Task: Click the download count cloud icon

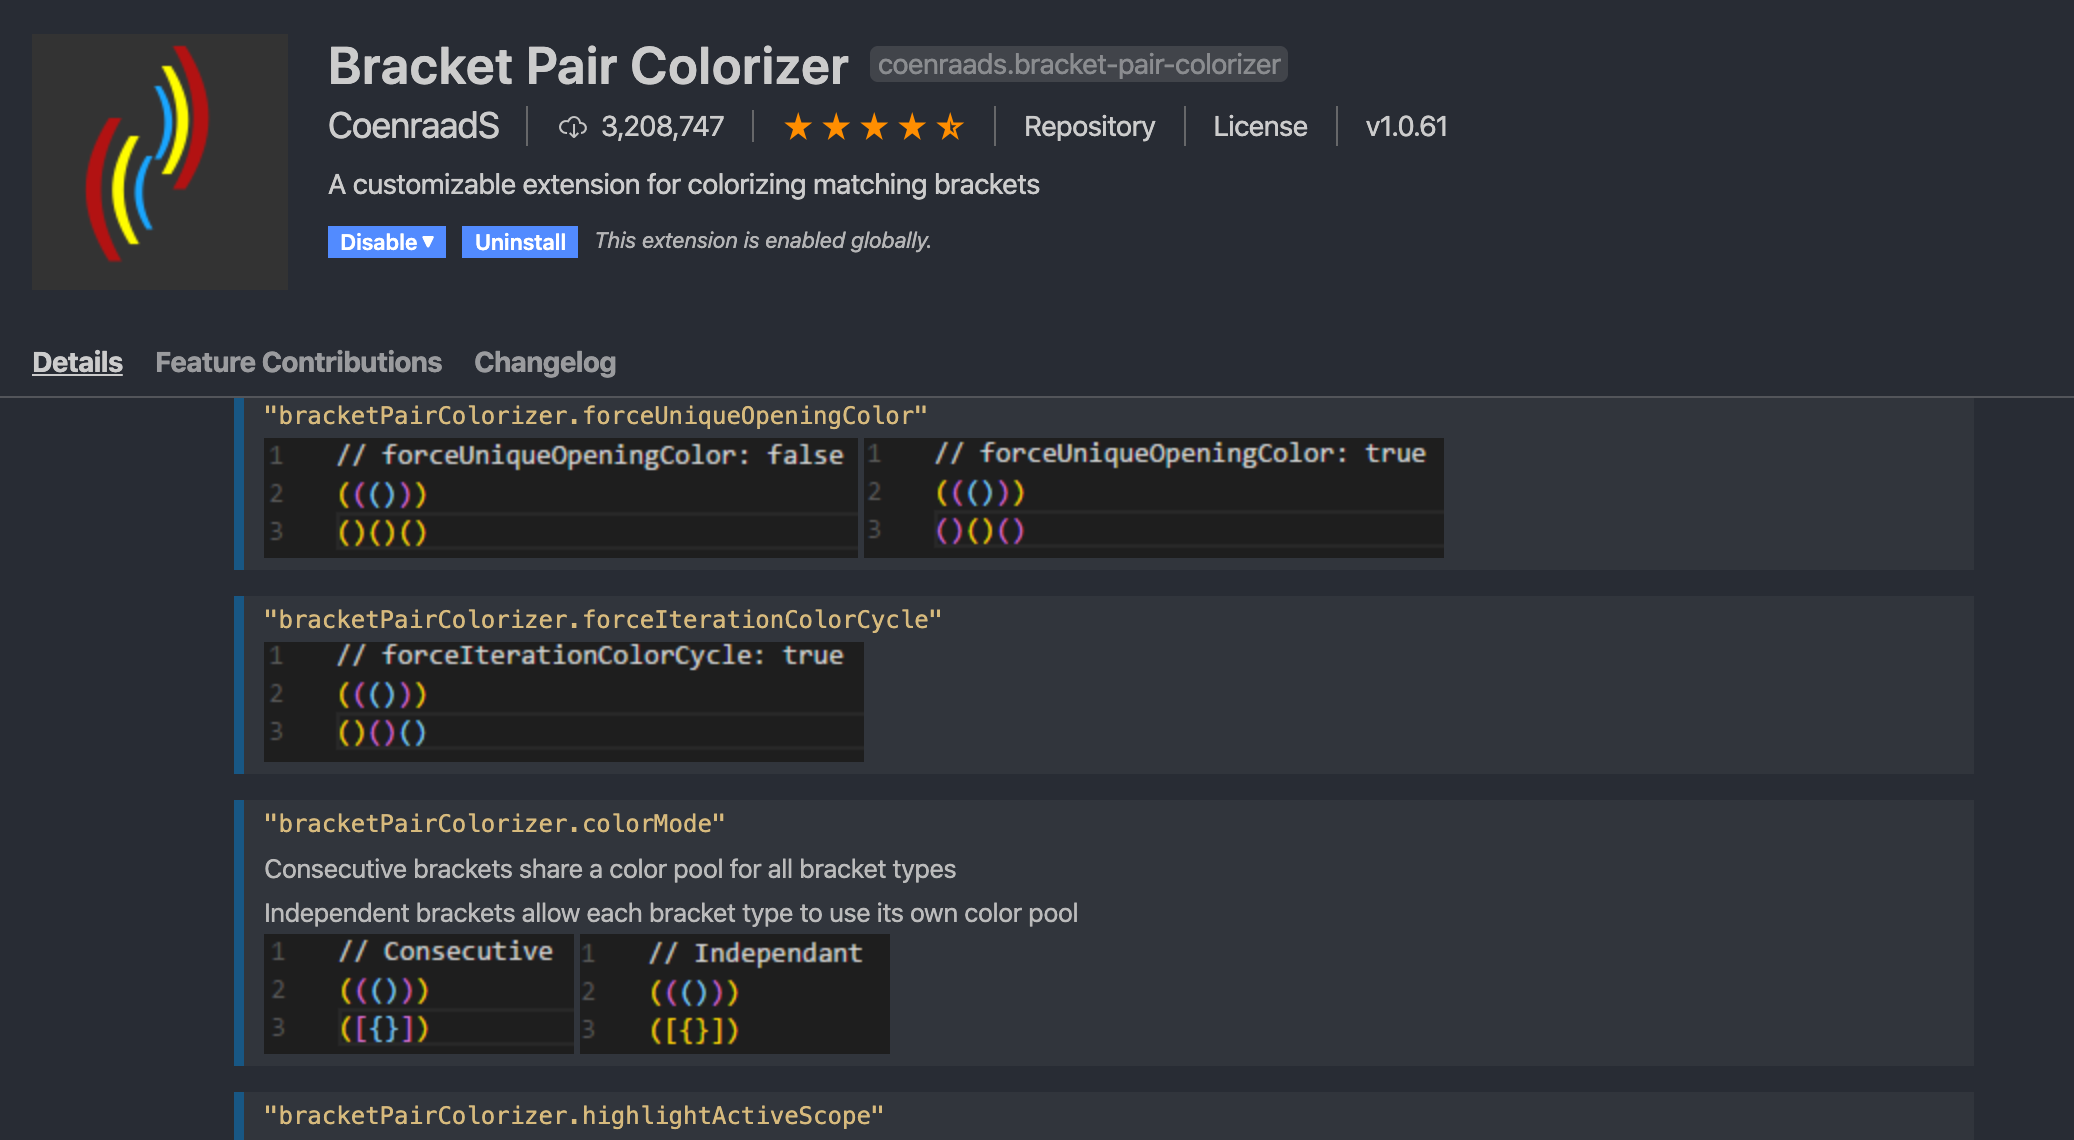Action: point(573,127)
